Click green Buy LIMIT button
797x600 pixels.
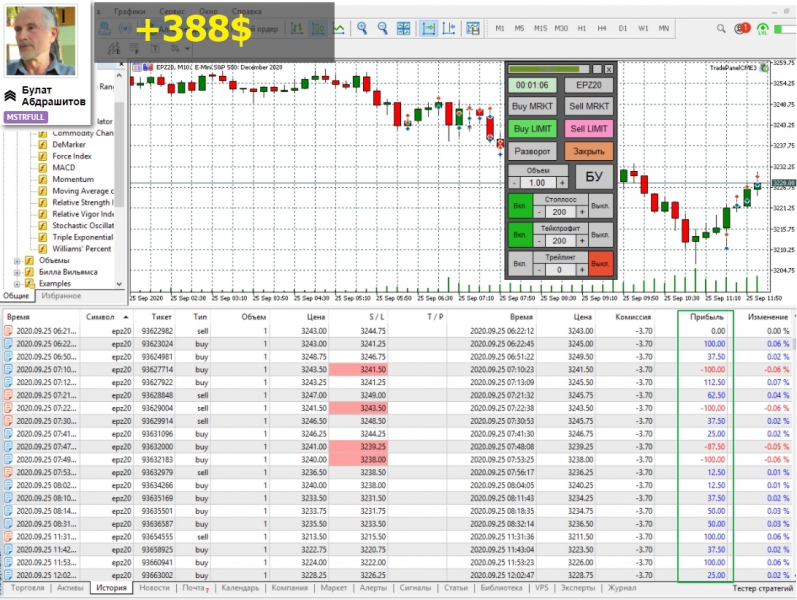coord(532,129)
